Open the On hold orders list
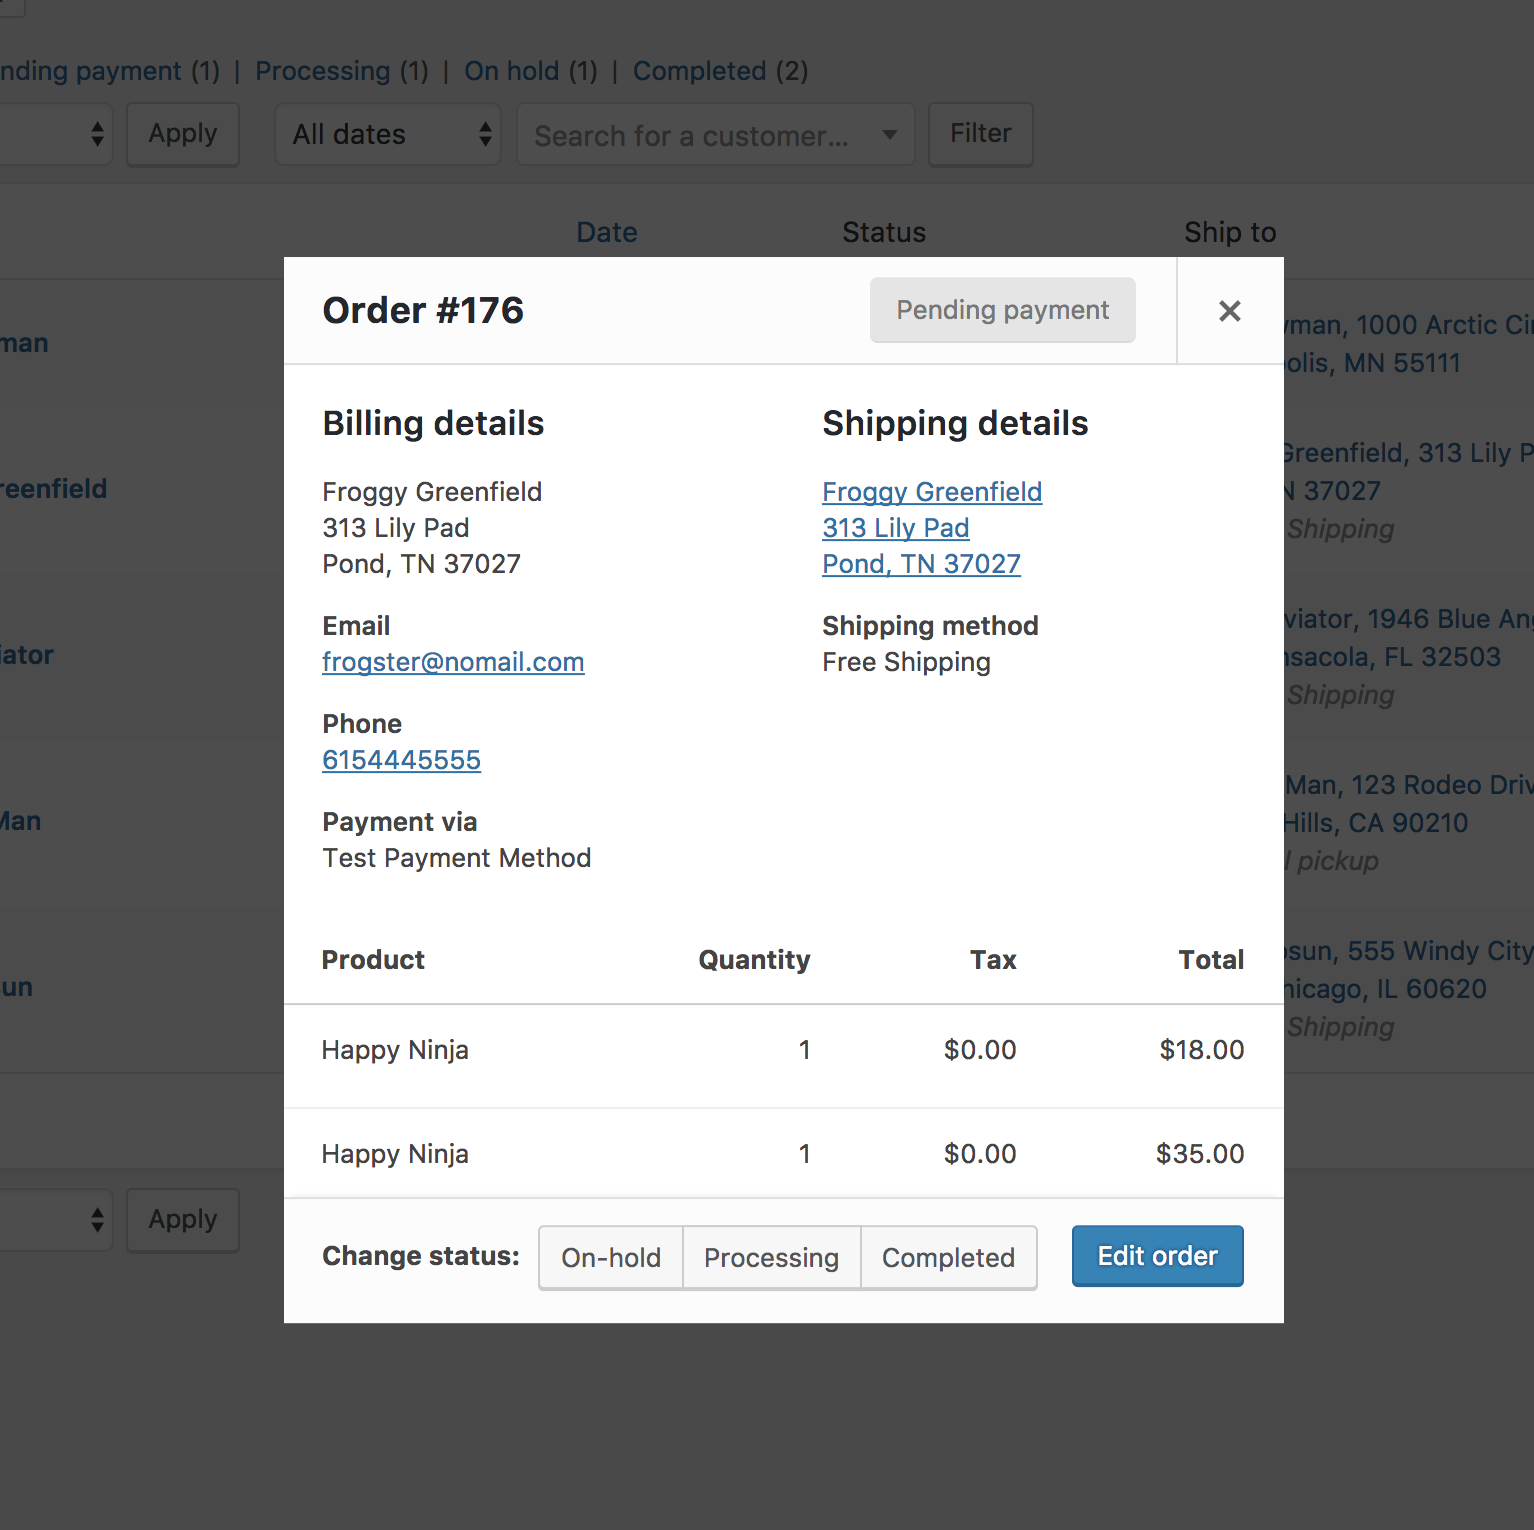Screen dimensions: 1534x1530 (x=511, y=71)
